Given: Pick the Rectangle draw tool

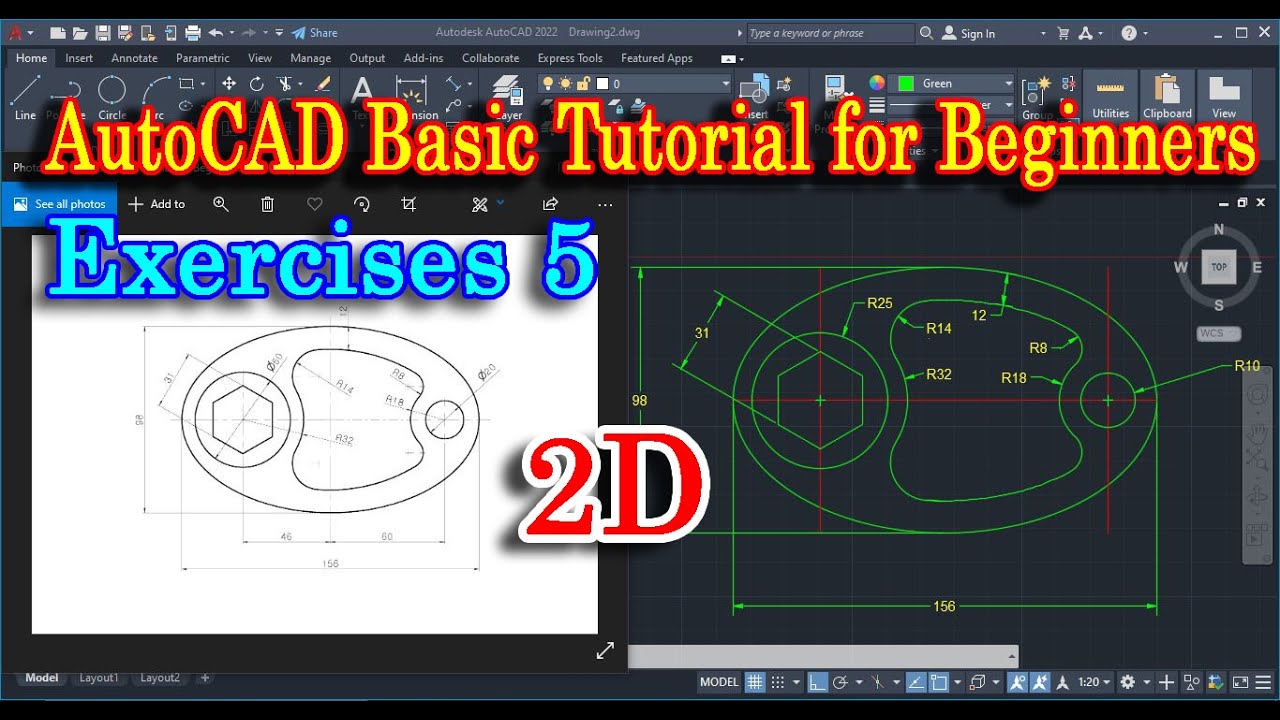Looking at the screenshot, I should click(186, 83).
